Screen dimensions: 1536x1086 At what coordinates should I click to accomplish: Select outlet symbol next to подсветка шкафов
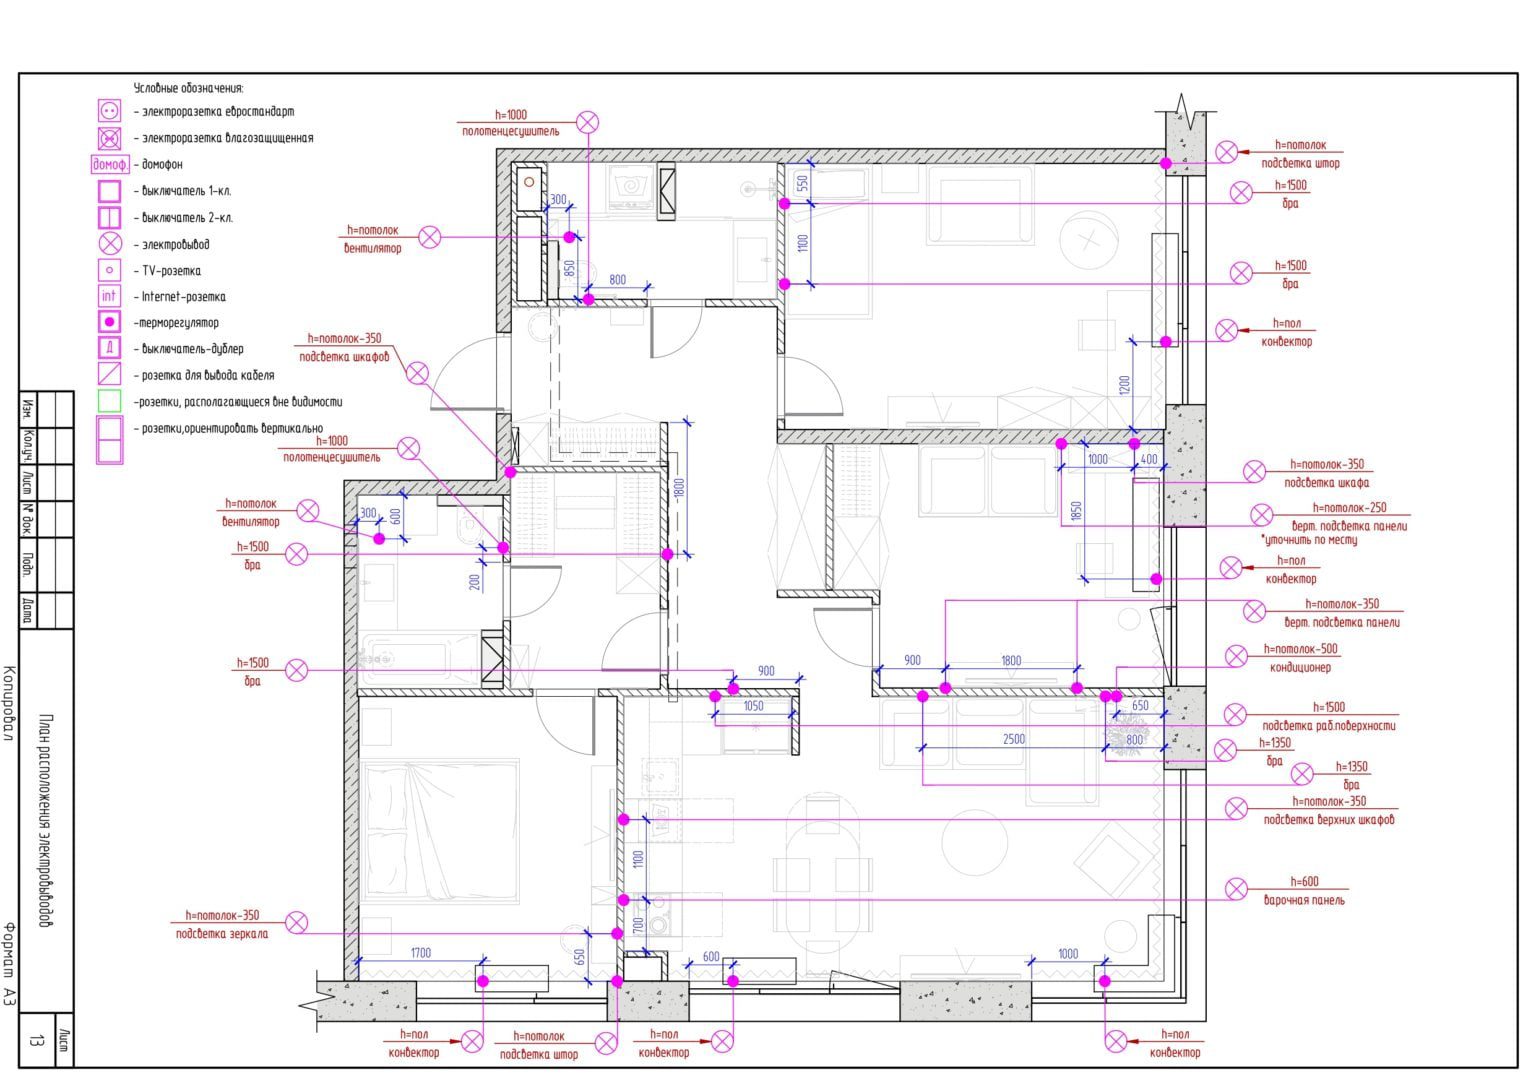coord(417,374)
